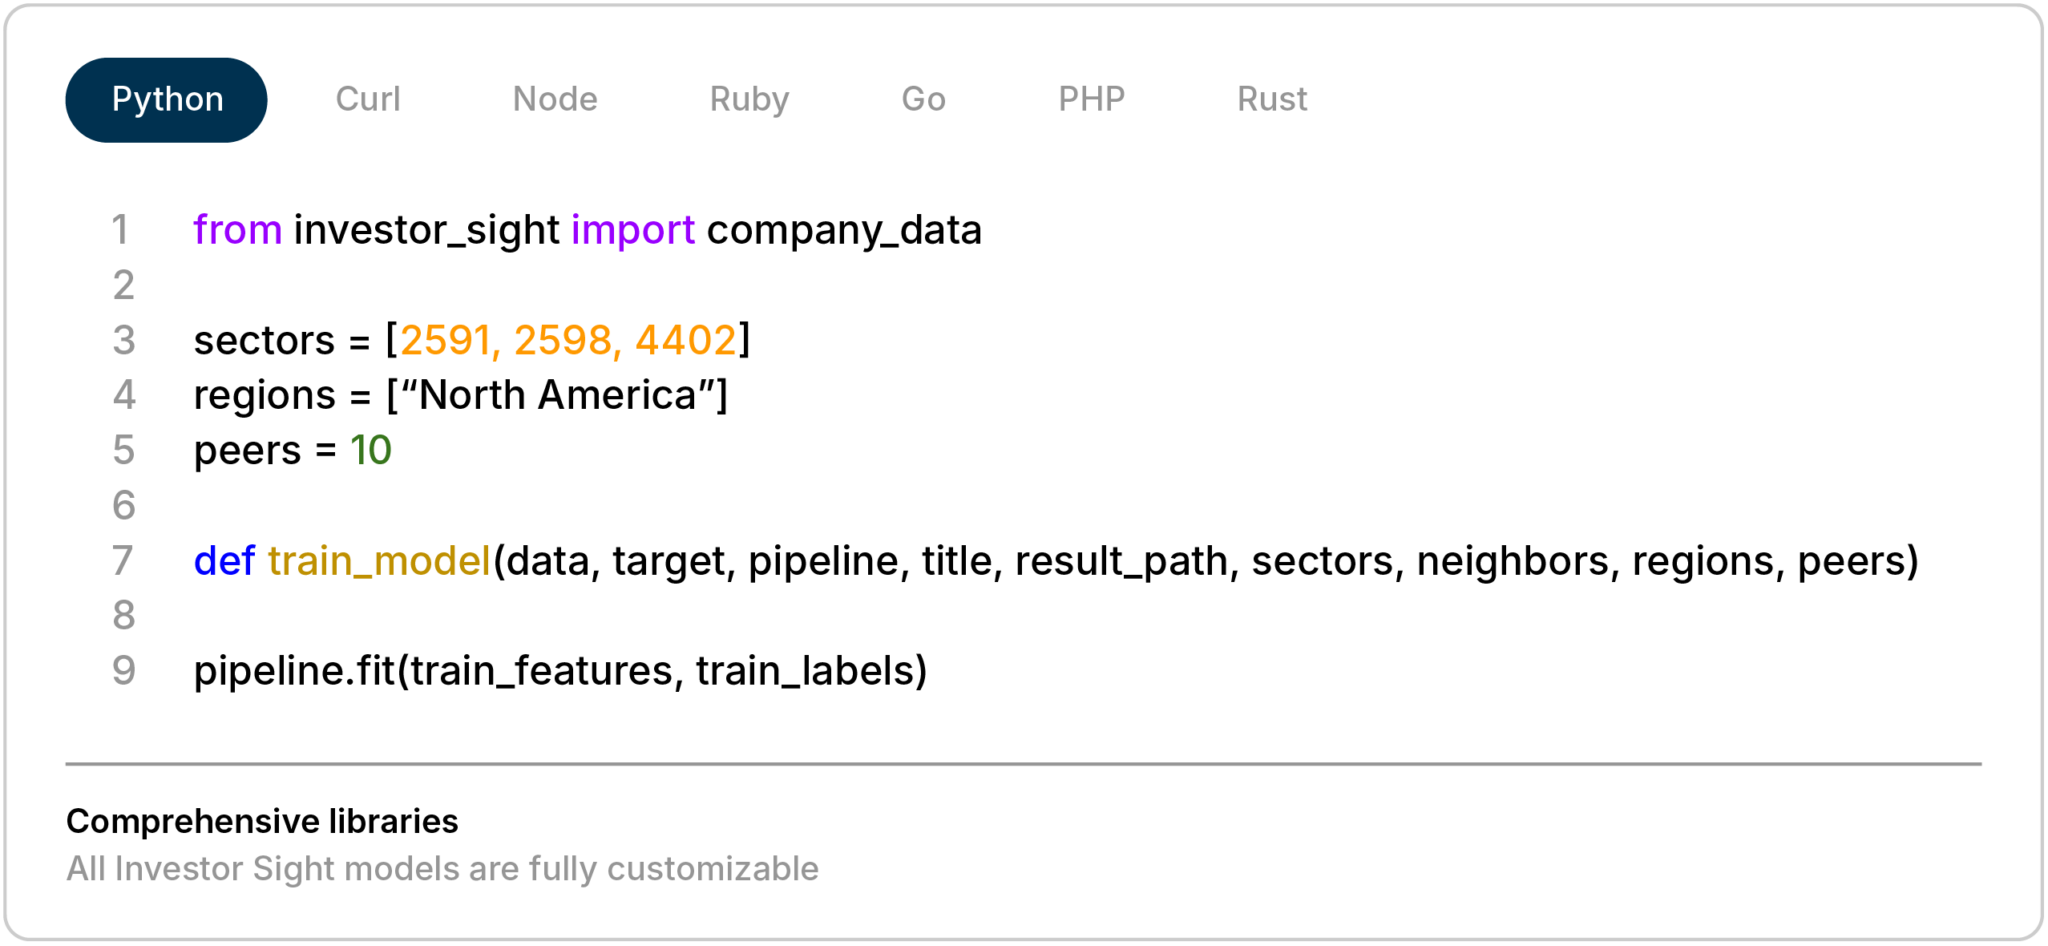Click the import statement on line 1
Image resolution: width=2048 pixels, height=946 pixels.
588,229
